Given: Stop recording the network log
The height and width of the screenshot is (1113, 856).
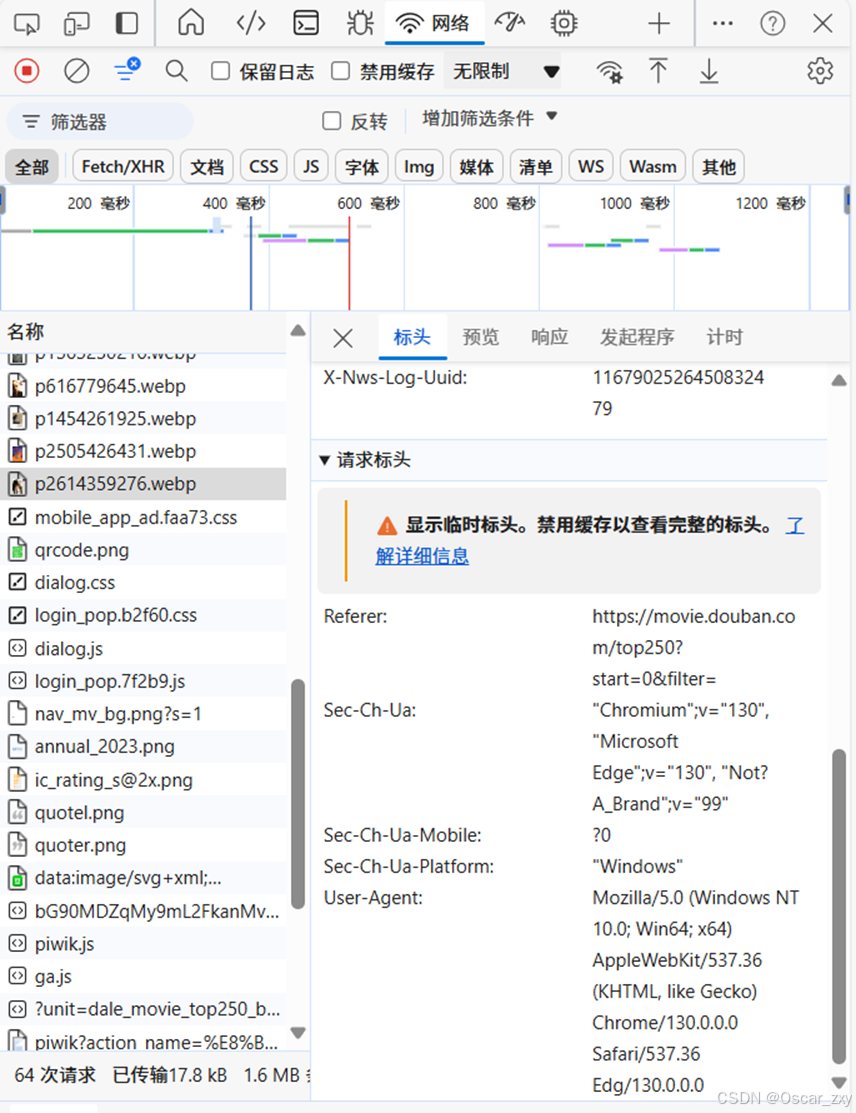Looking at the screenshot, I should 26,71.
